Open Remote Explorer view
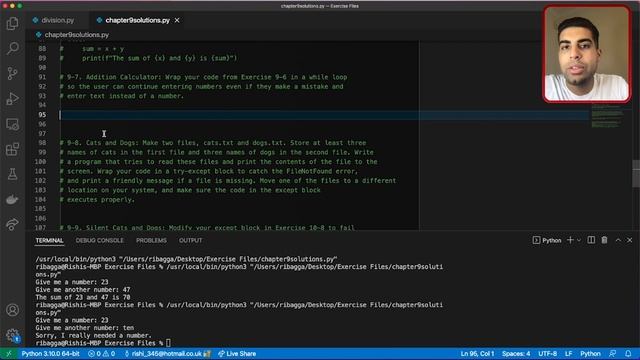Screen dimensions: 640x360 (x=12, y=124)
